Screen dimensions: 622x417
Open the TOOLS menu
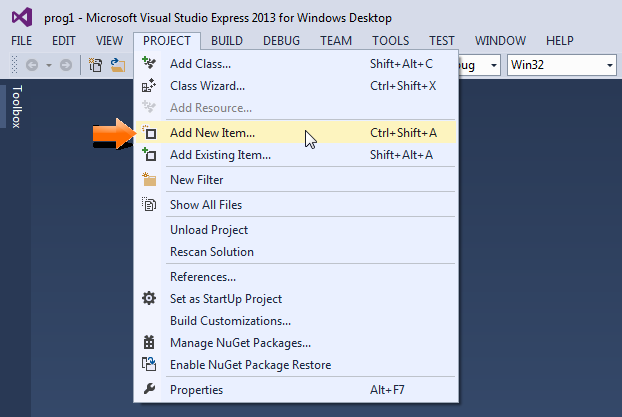pos(390,41)
